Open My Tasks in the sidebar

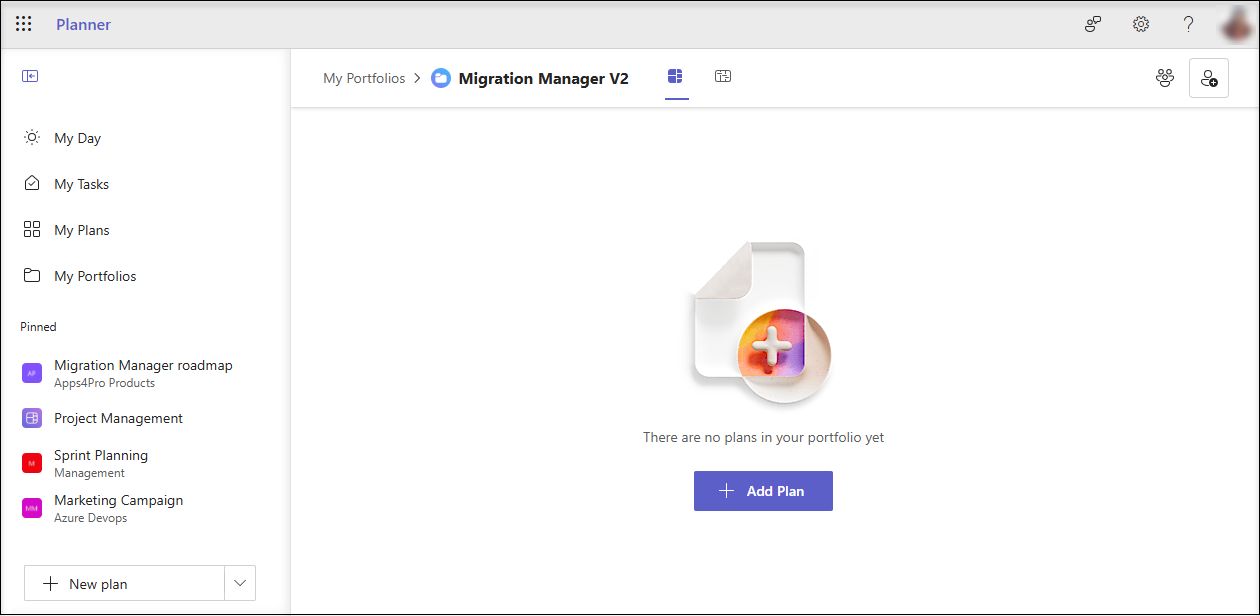[81, 184]
